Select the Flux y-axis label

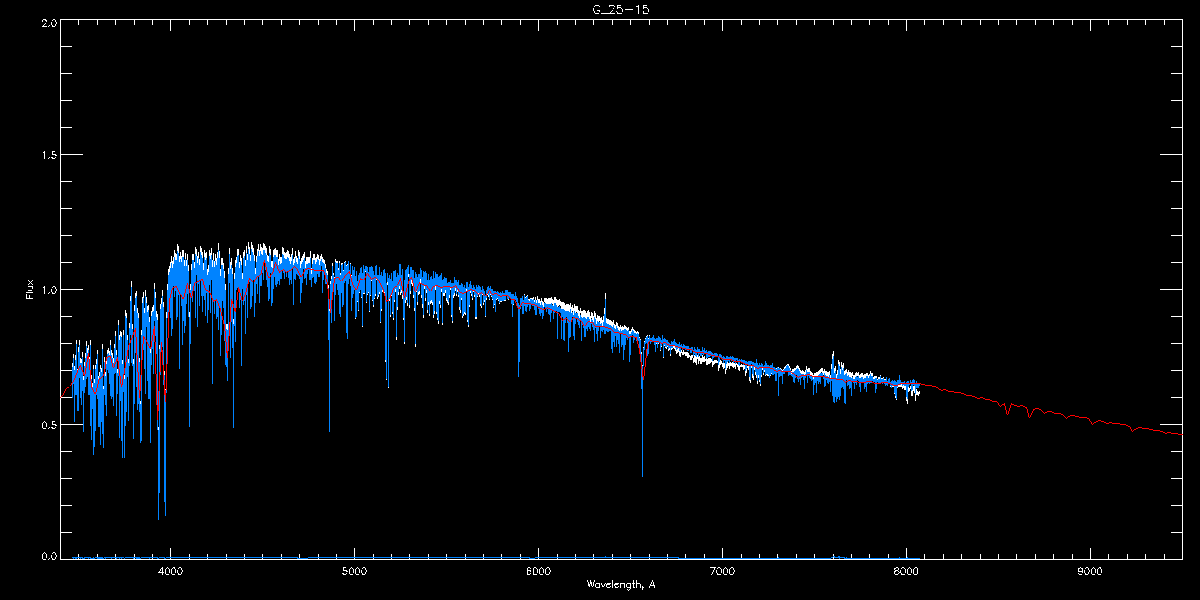pos(30,289)
